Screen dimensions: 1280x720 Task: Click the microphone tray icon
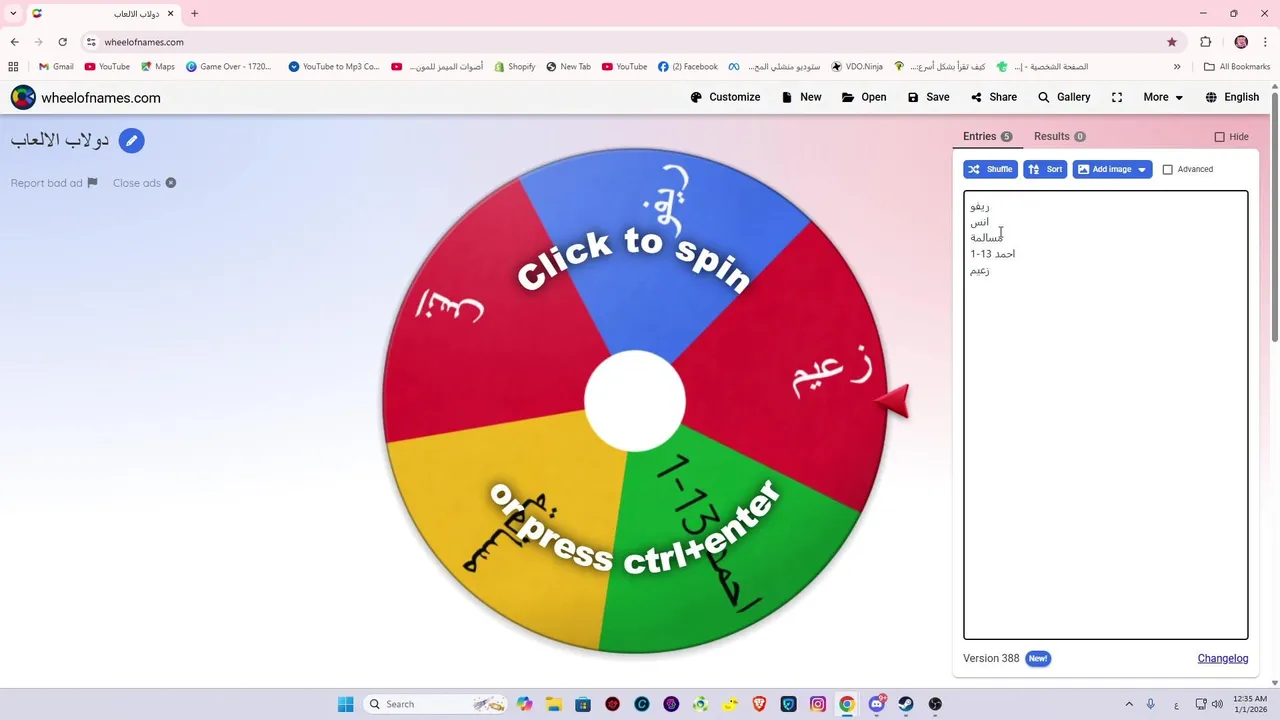(1152, 704)
